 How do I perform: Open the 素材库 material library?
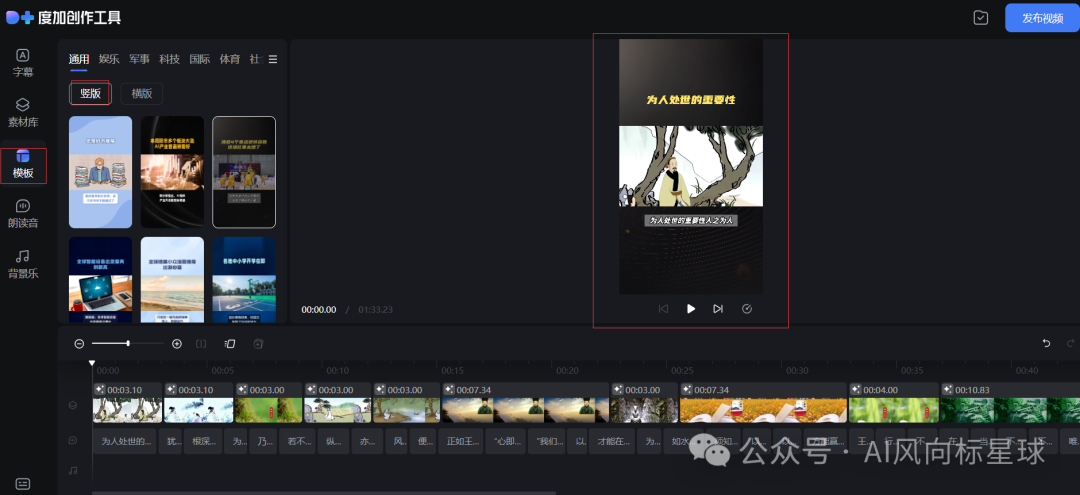(x=22, y=112)
